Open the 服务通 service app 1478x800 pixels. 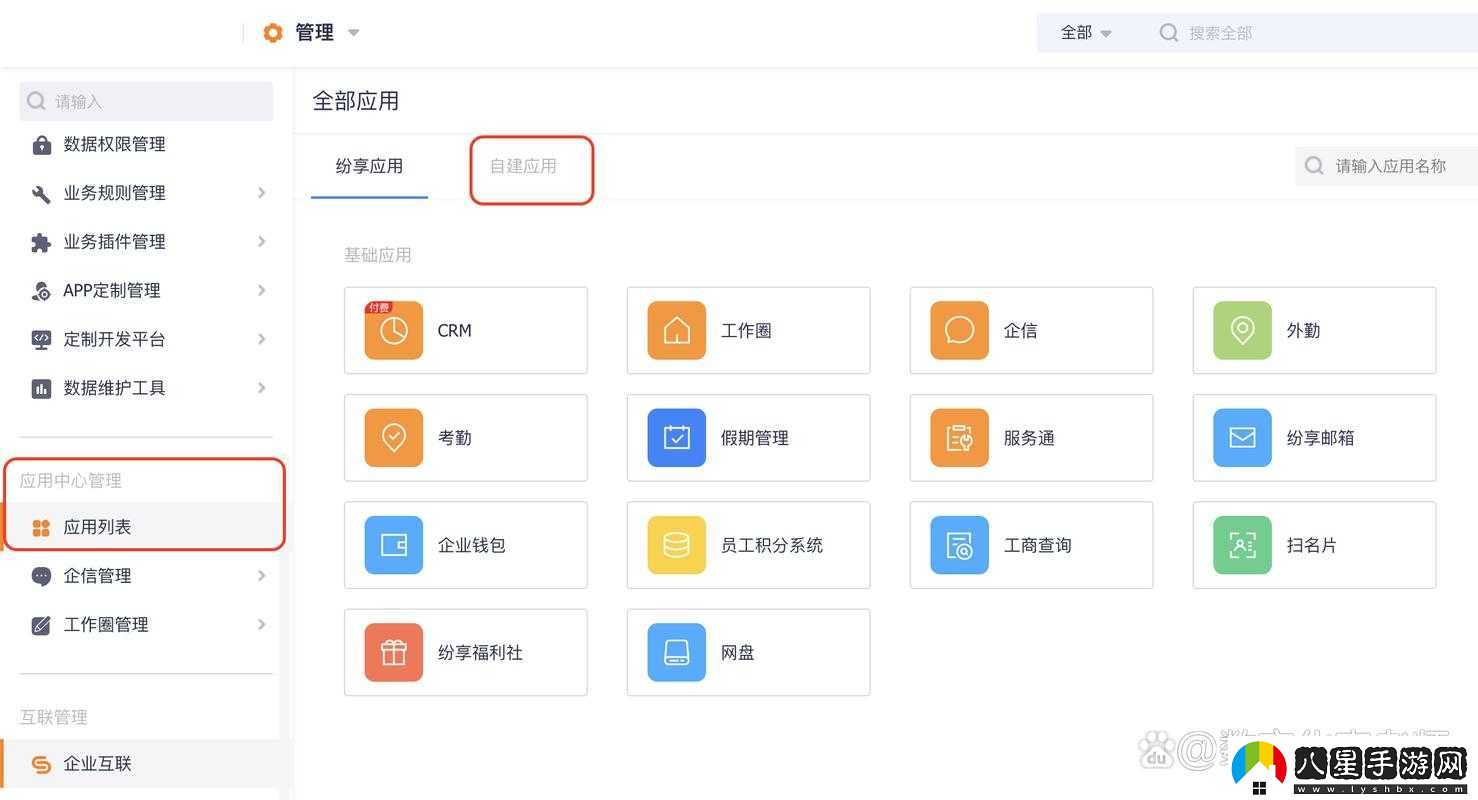coord(1030,437)
